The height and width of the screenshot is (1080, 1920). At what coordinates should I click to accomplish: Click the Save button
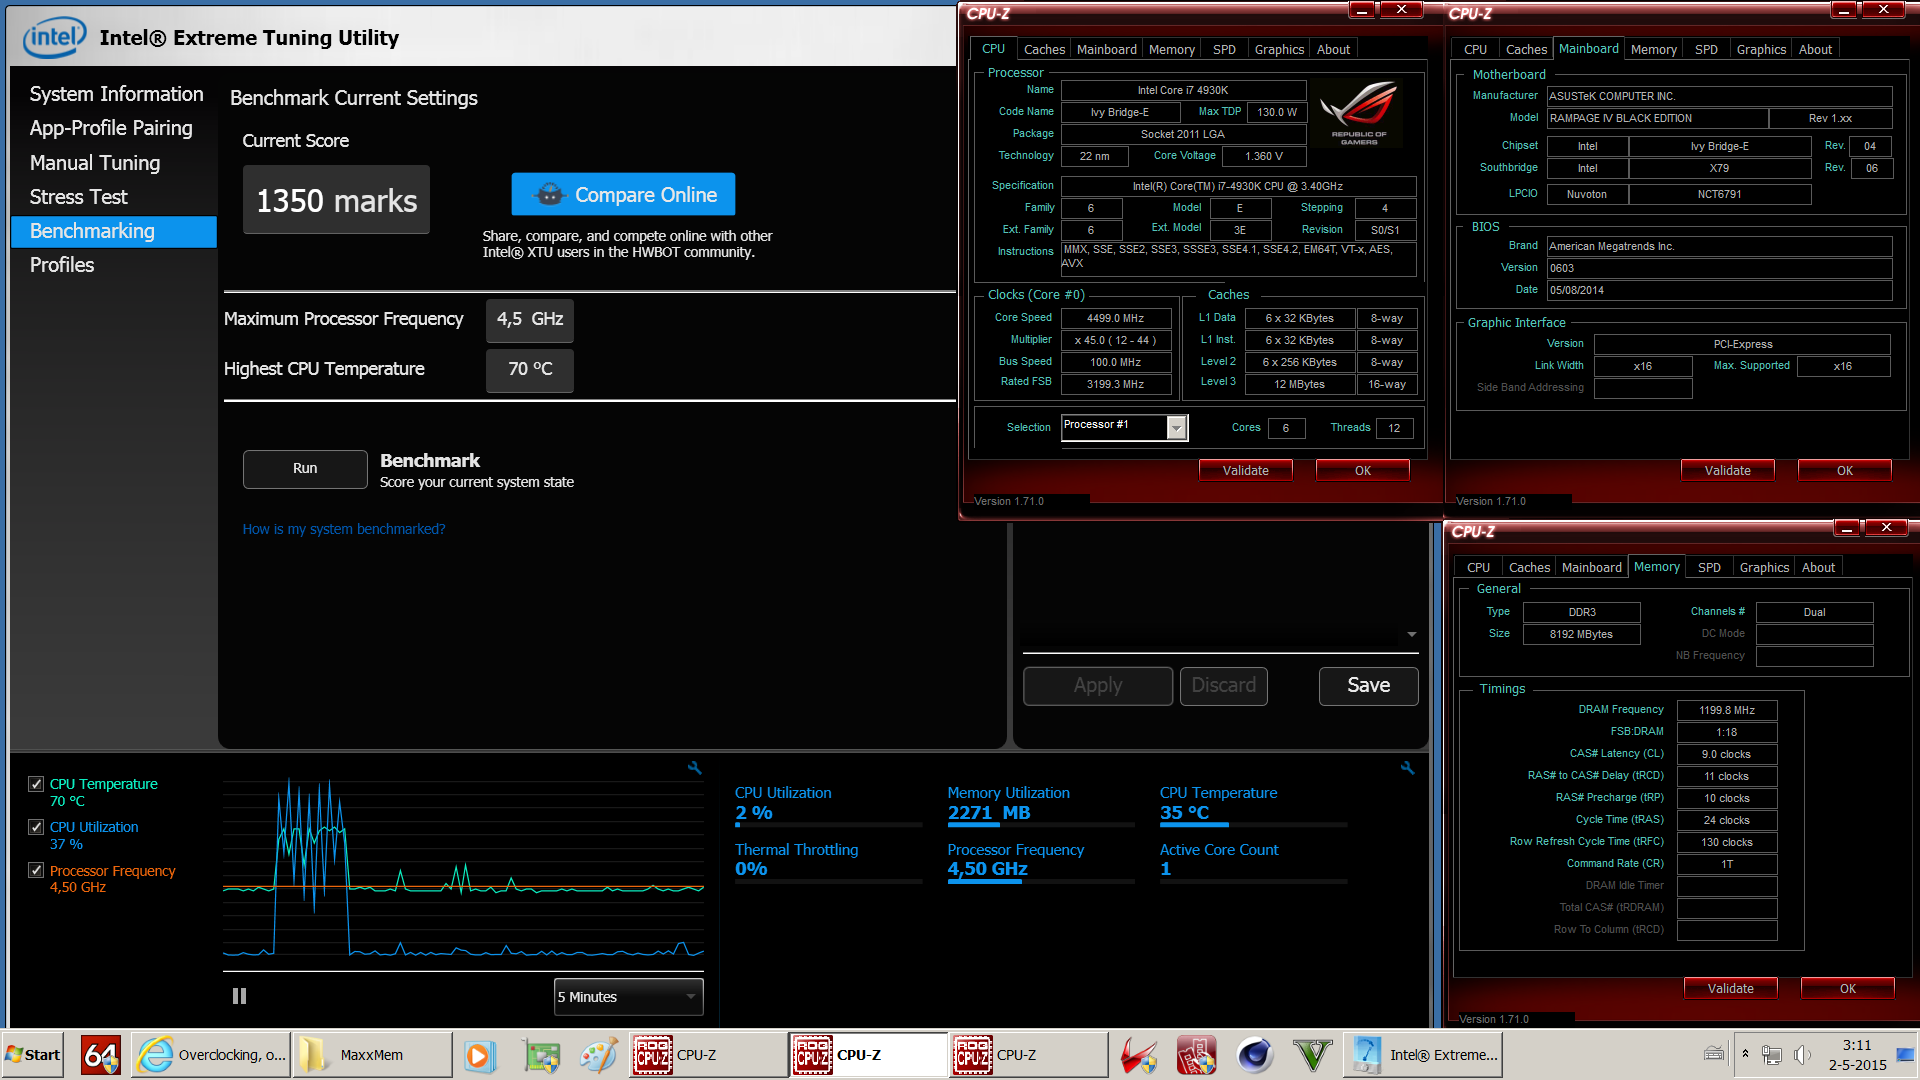[x=1368, y=686]
